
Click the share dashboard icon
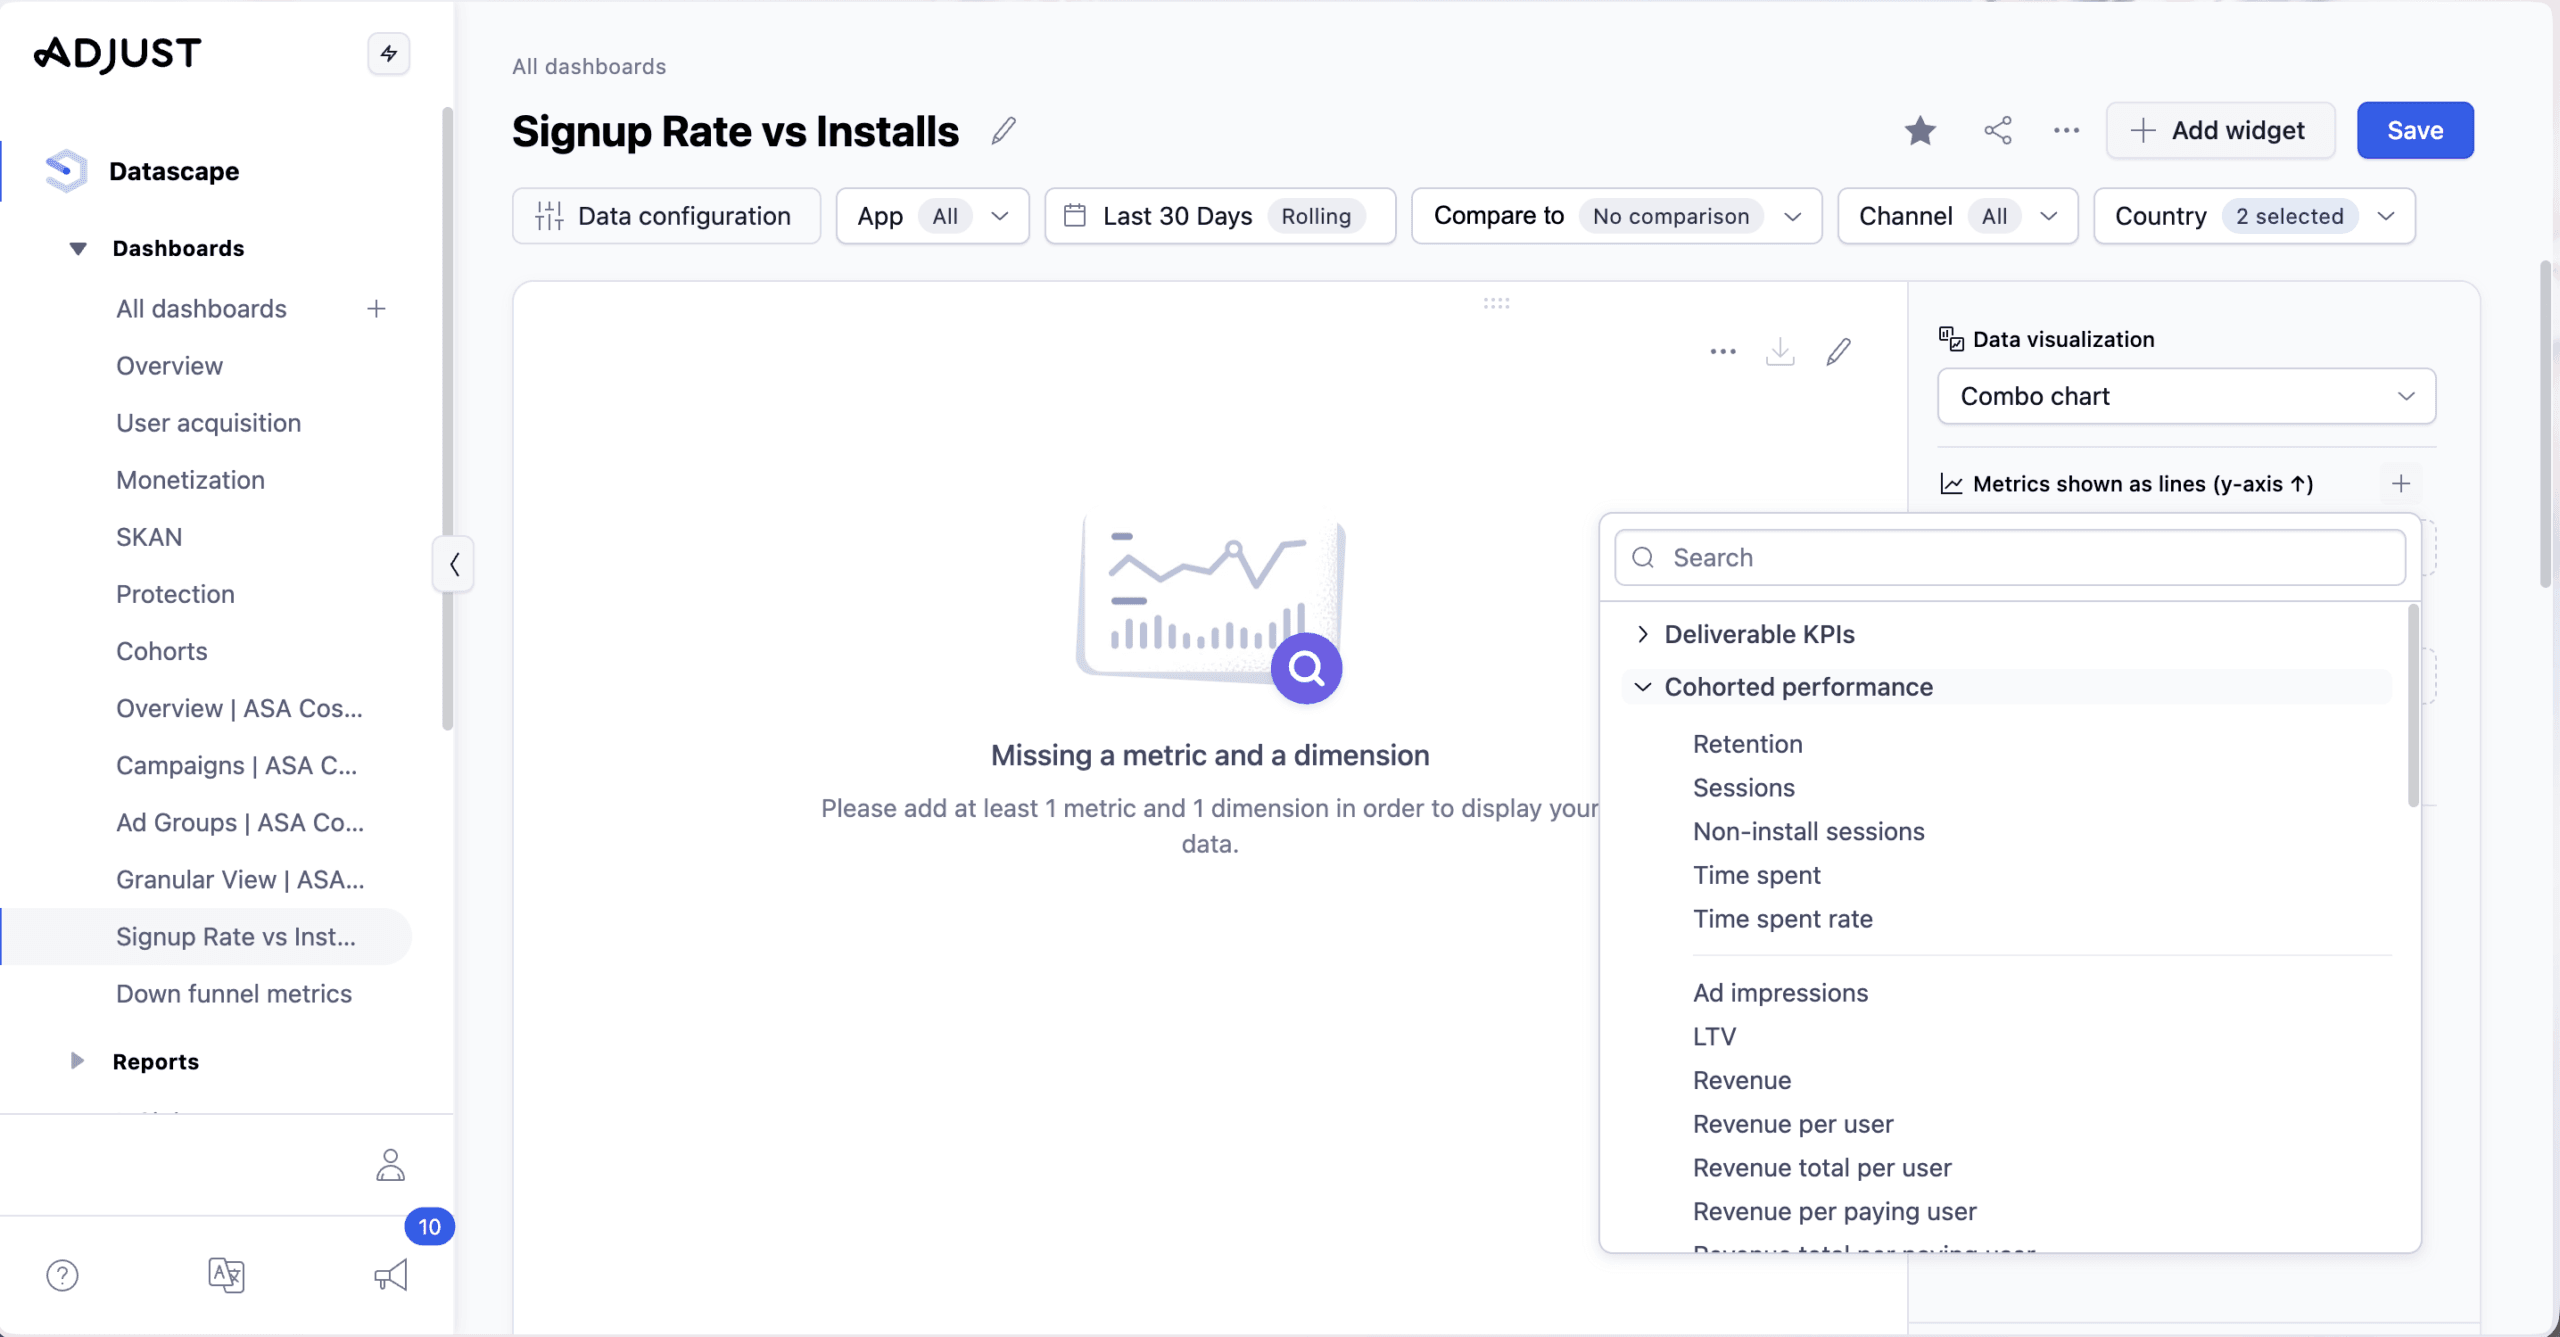(1997, 131)
